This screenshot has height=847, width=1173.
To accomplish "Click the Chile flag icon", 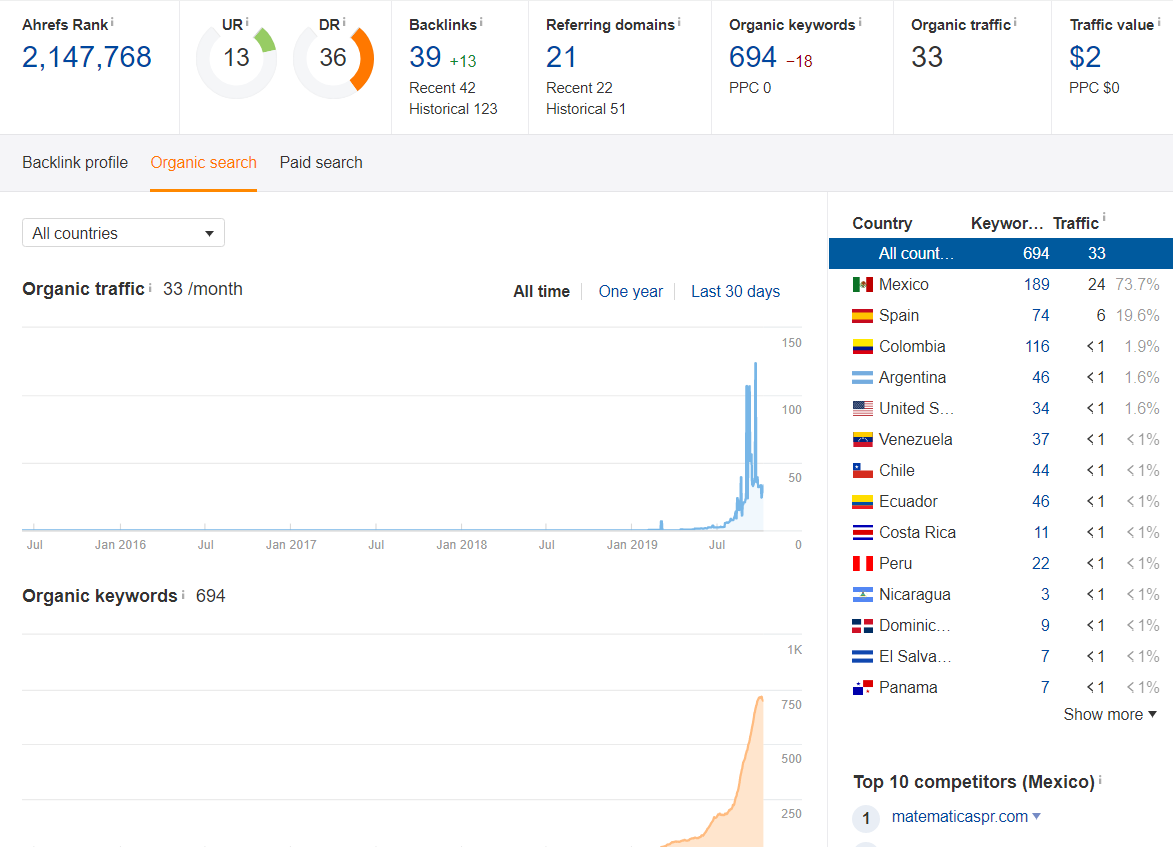I will [863, 471].
